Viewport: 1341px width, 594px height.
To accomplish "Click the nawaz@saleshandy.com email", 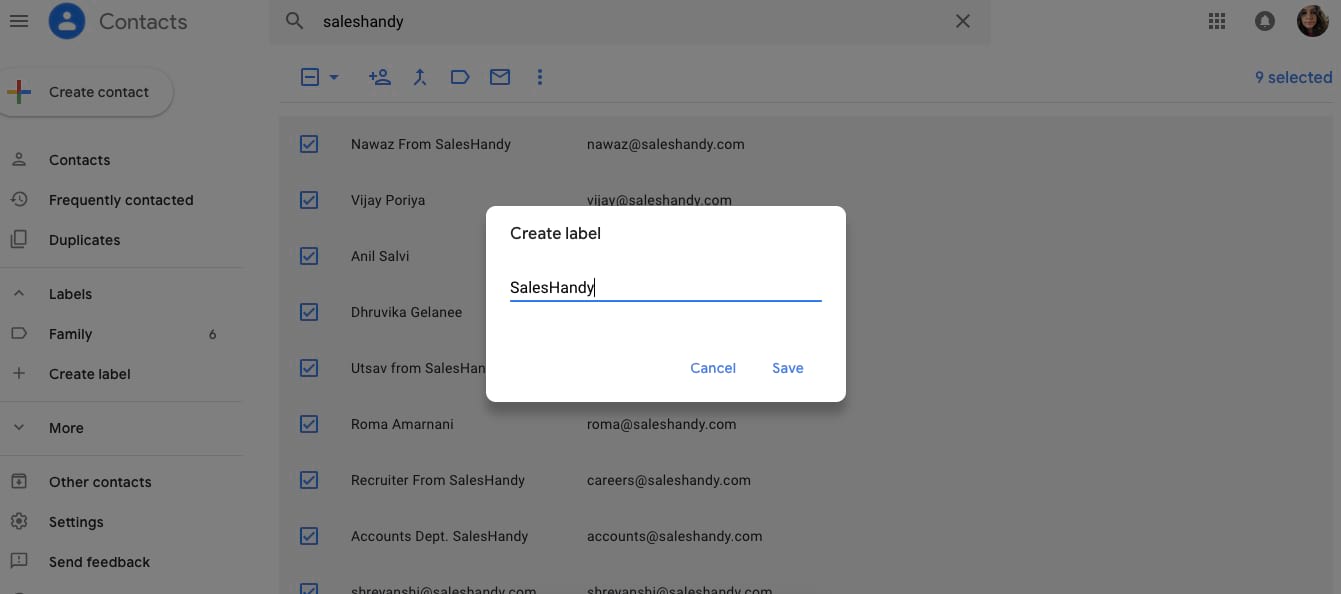I will (666, 144).
